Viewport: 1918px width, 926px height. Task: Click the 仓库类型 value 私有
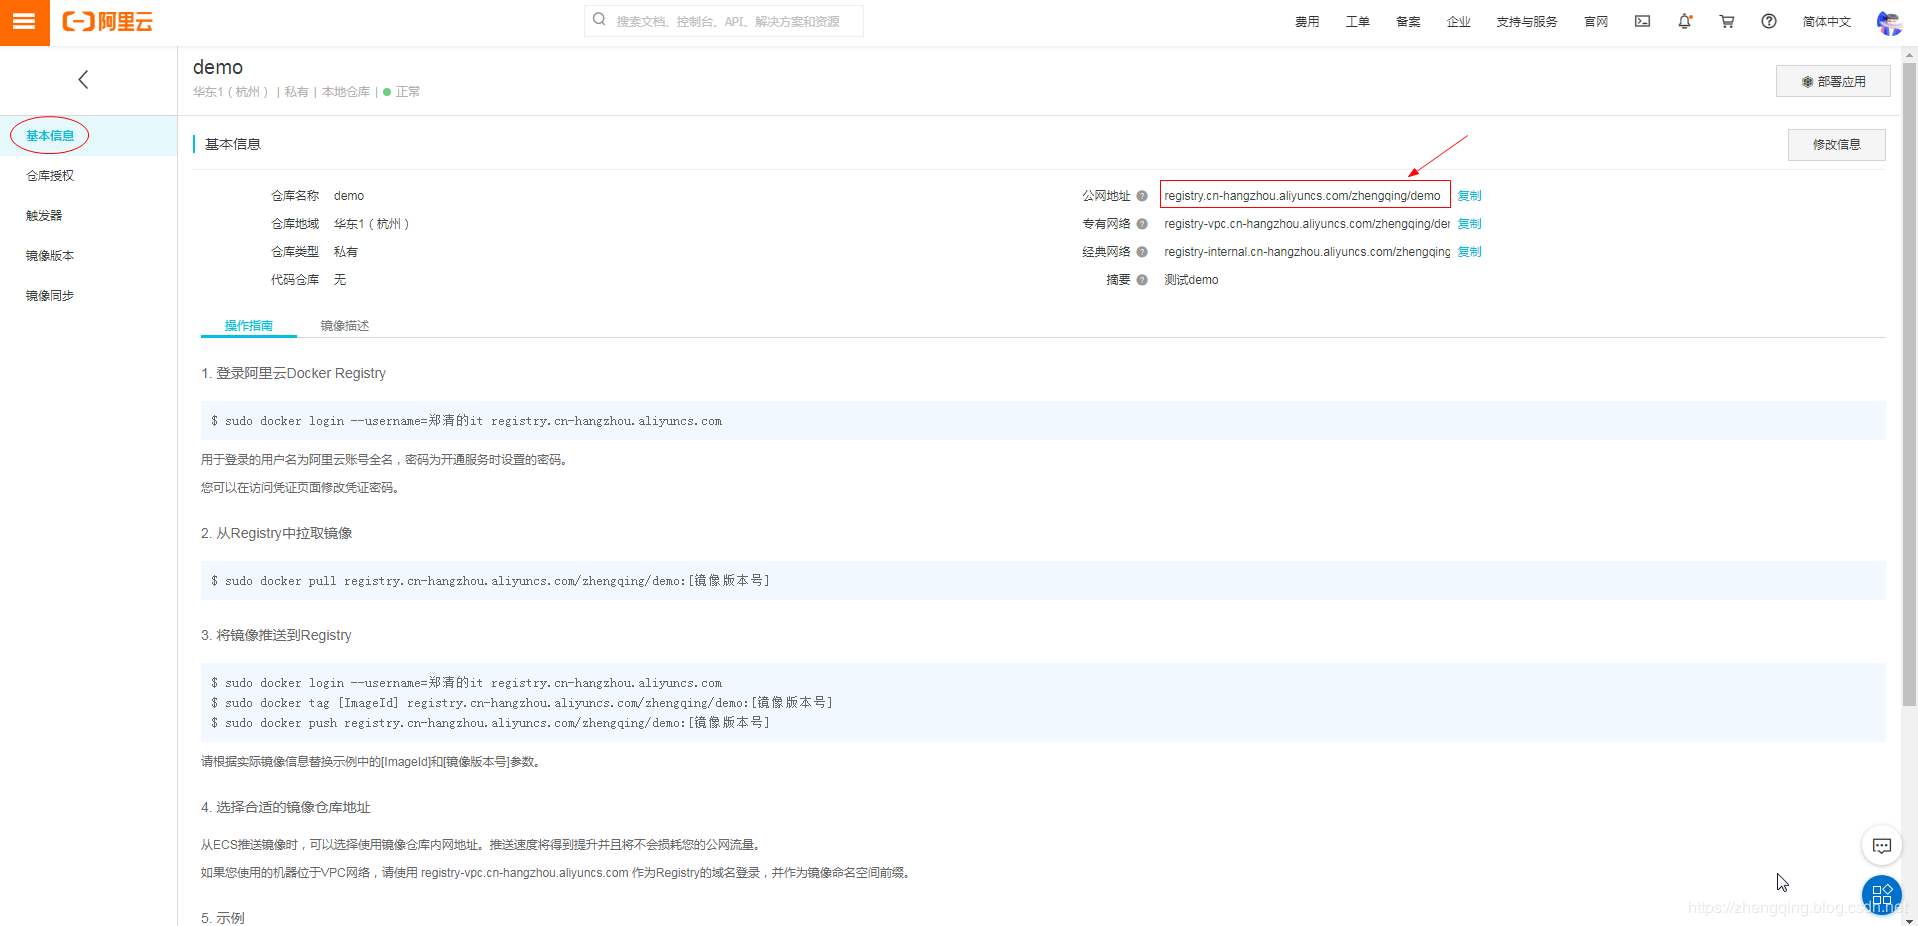point(346,252)
